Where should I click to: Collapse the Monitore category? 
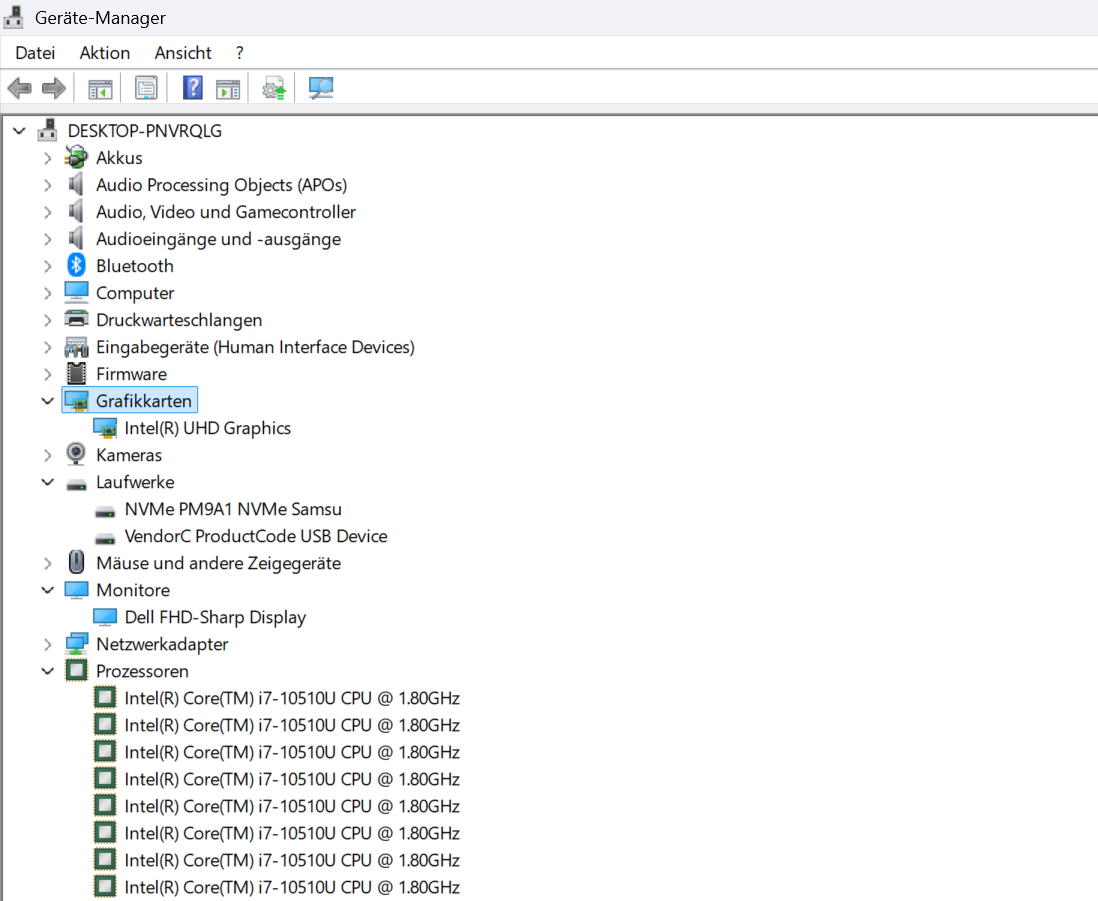tap(48, 590)
